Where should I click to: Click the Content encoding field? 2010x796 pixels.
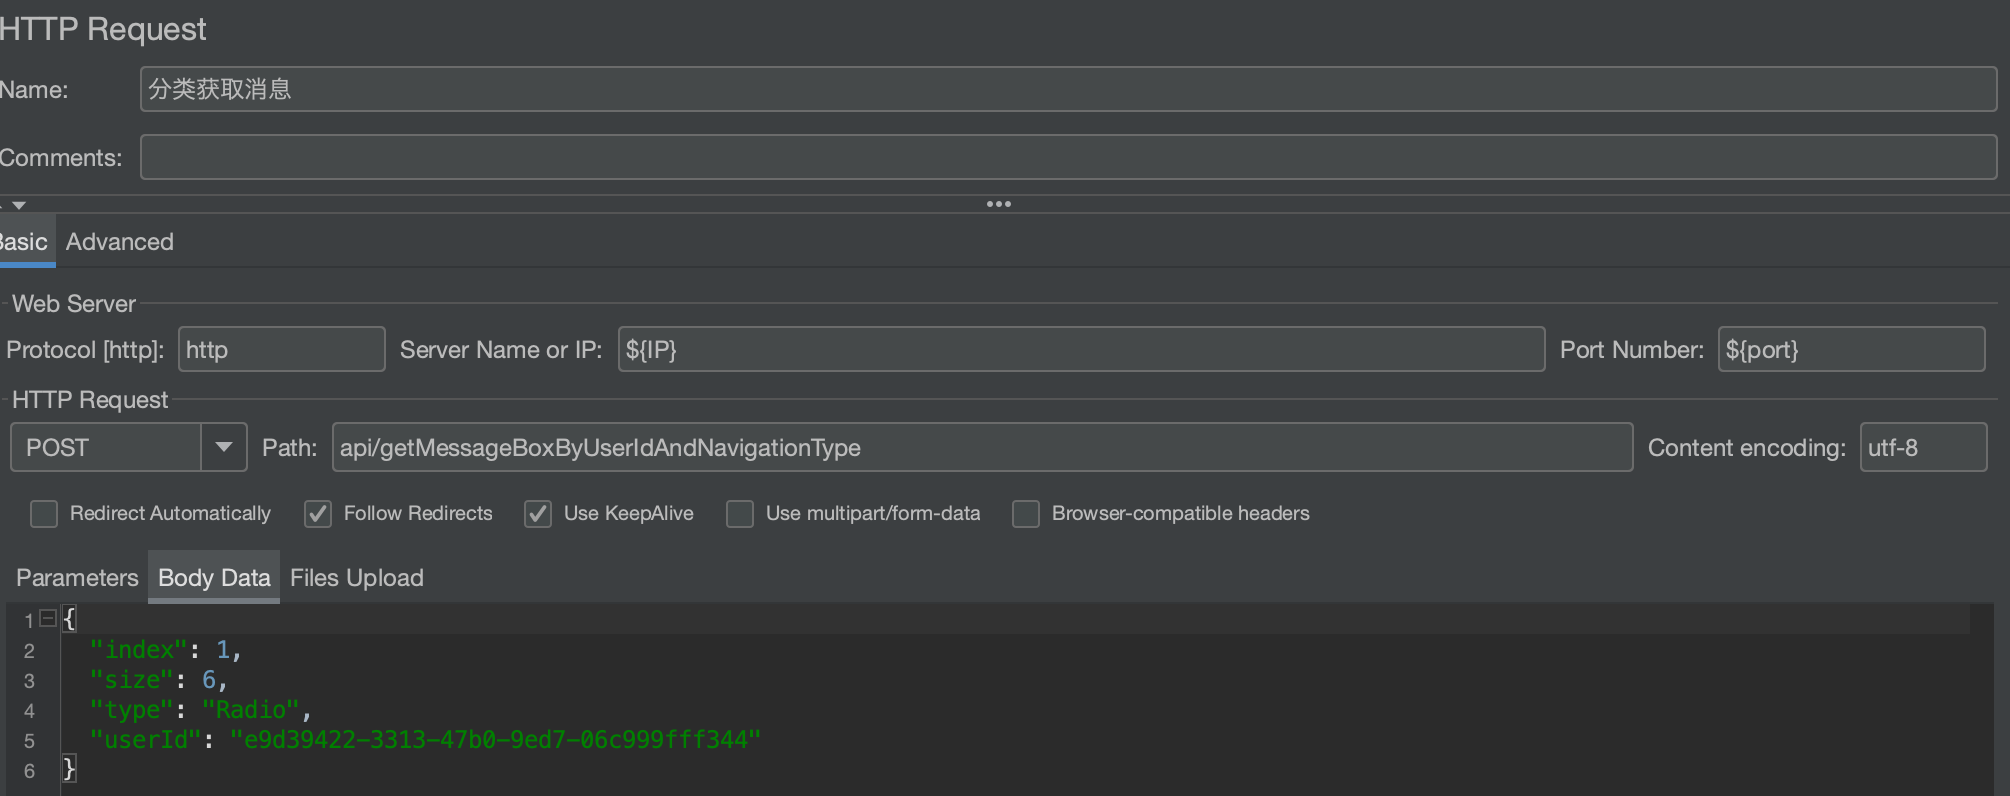click(1923, 447)
